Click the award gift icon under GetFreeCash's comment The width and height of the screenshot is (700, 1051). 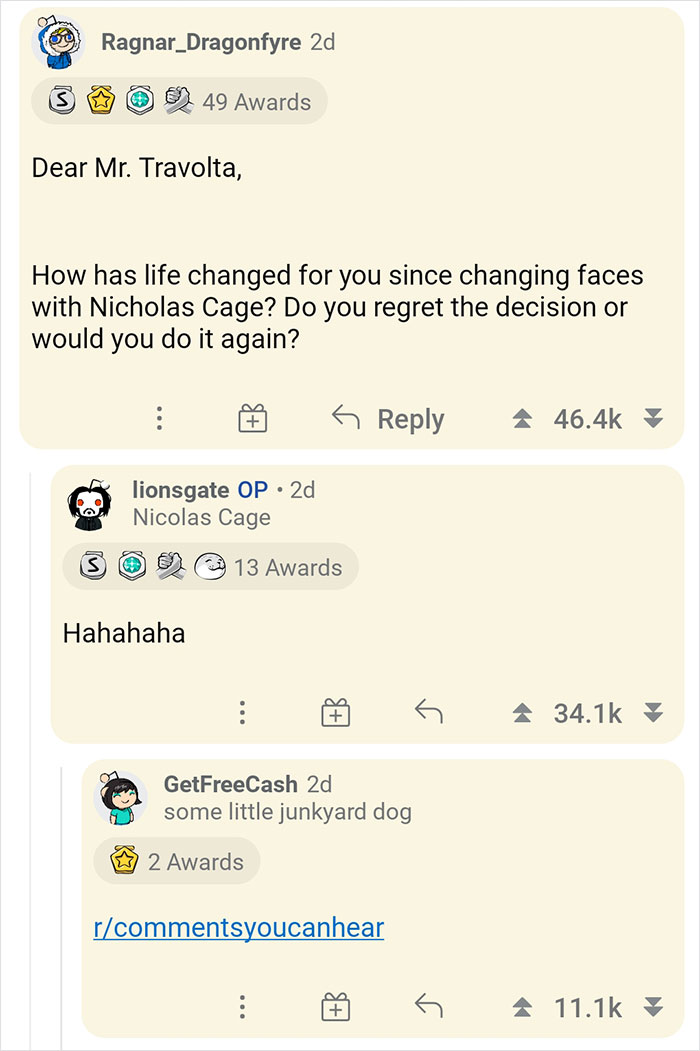tap(335, 1007)
